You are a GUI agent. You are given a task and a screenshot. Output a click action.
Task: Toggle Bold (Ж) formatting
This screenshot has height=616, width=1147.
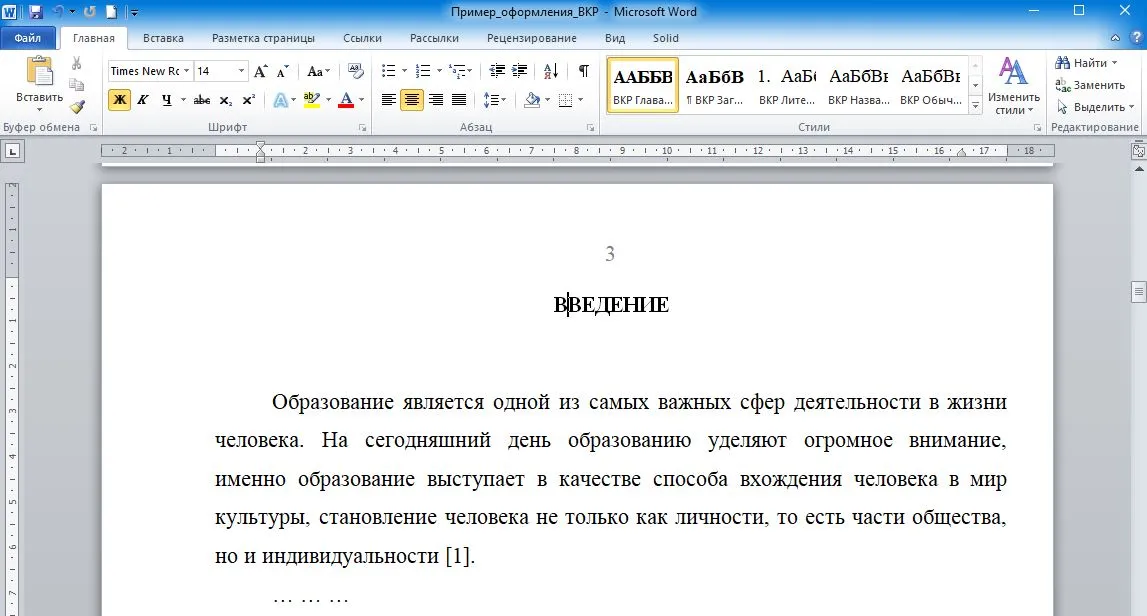[119, 100]
